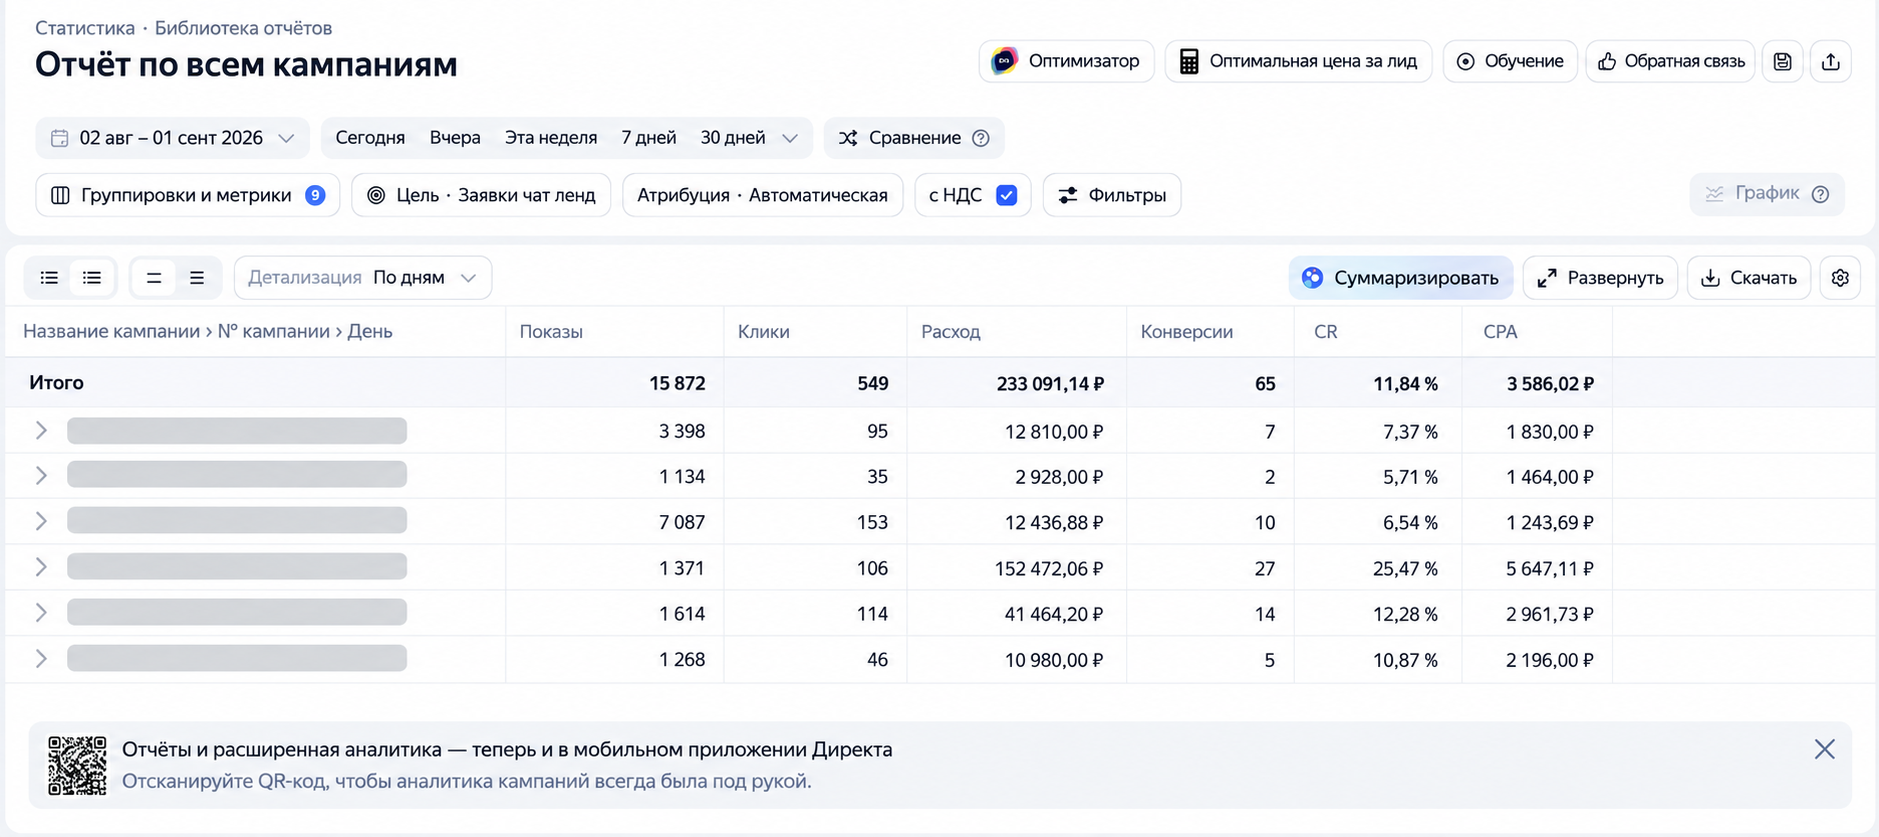Switch to grouped list view icon
Viewport: 1879px width, 837px height.
coord(92,278)
